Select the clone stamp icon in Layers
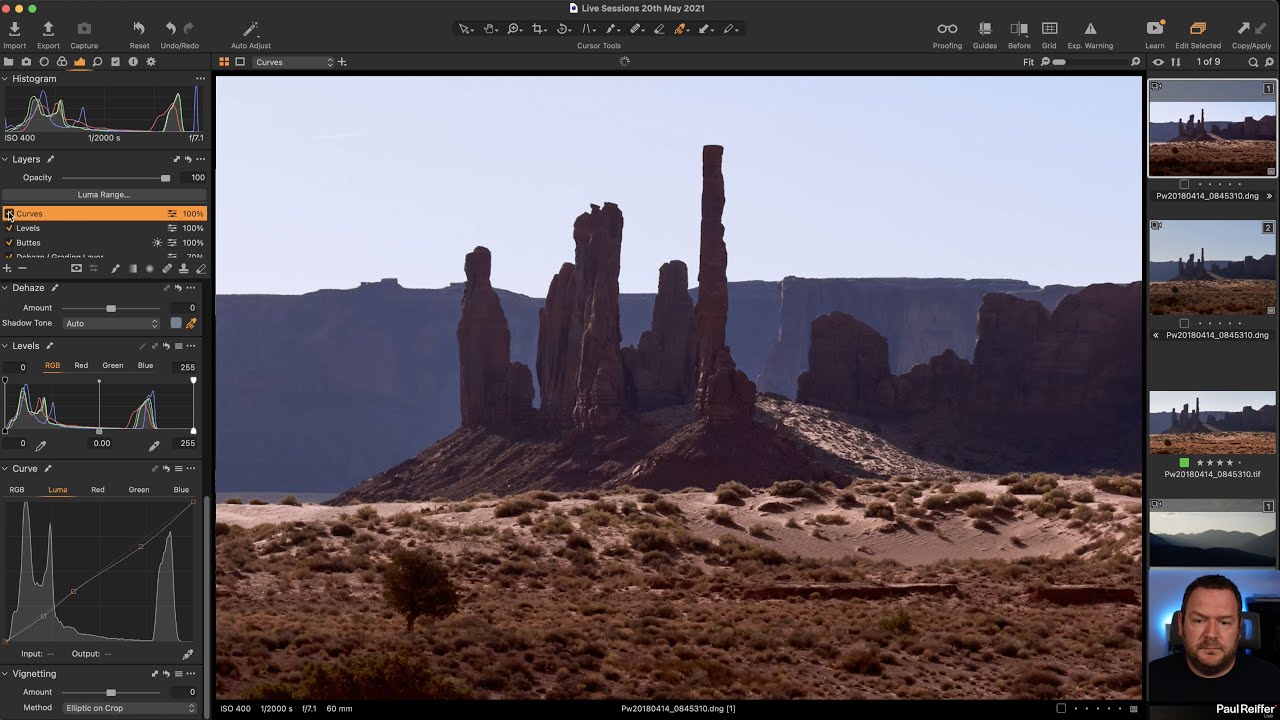 click(183, 268)
